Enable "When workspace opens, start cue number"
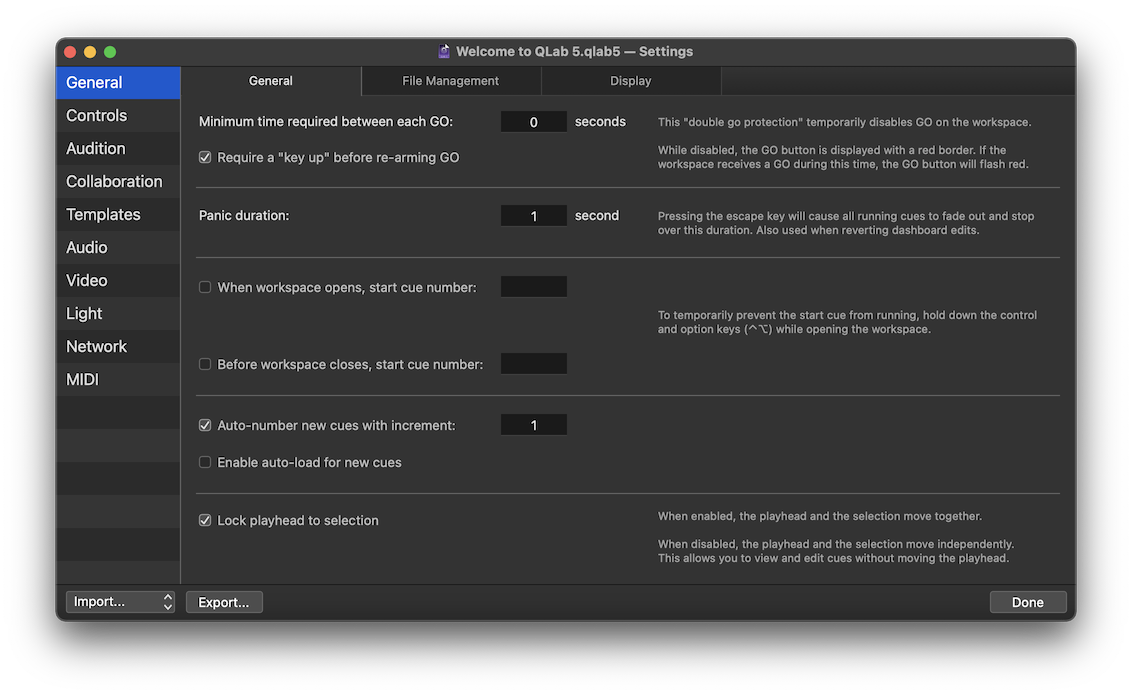Screen dimensions: 1132x695 pyautogui.click(x=205, y=287)
